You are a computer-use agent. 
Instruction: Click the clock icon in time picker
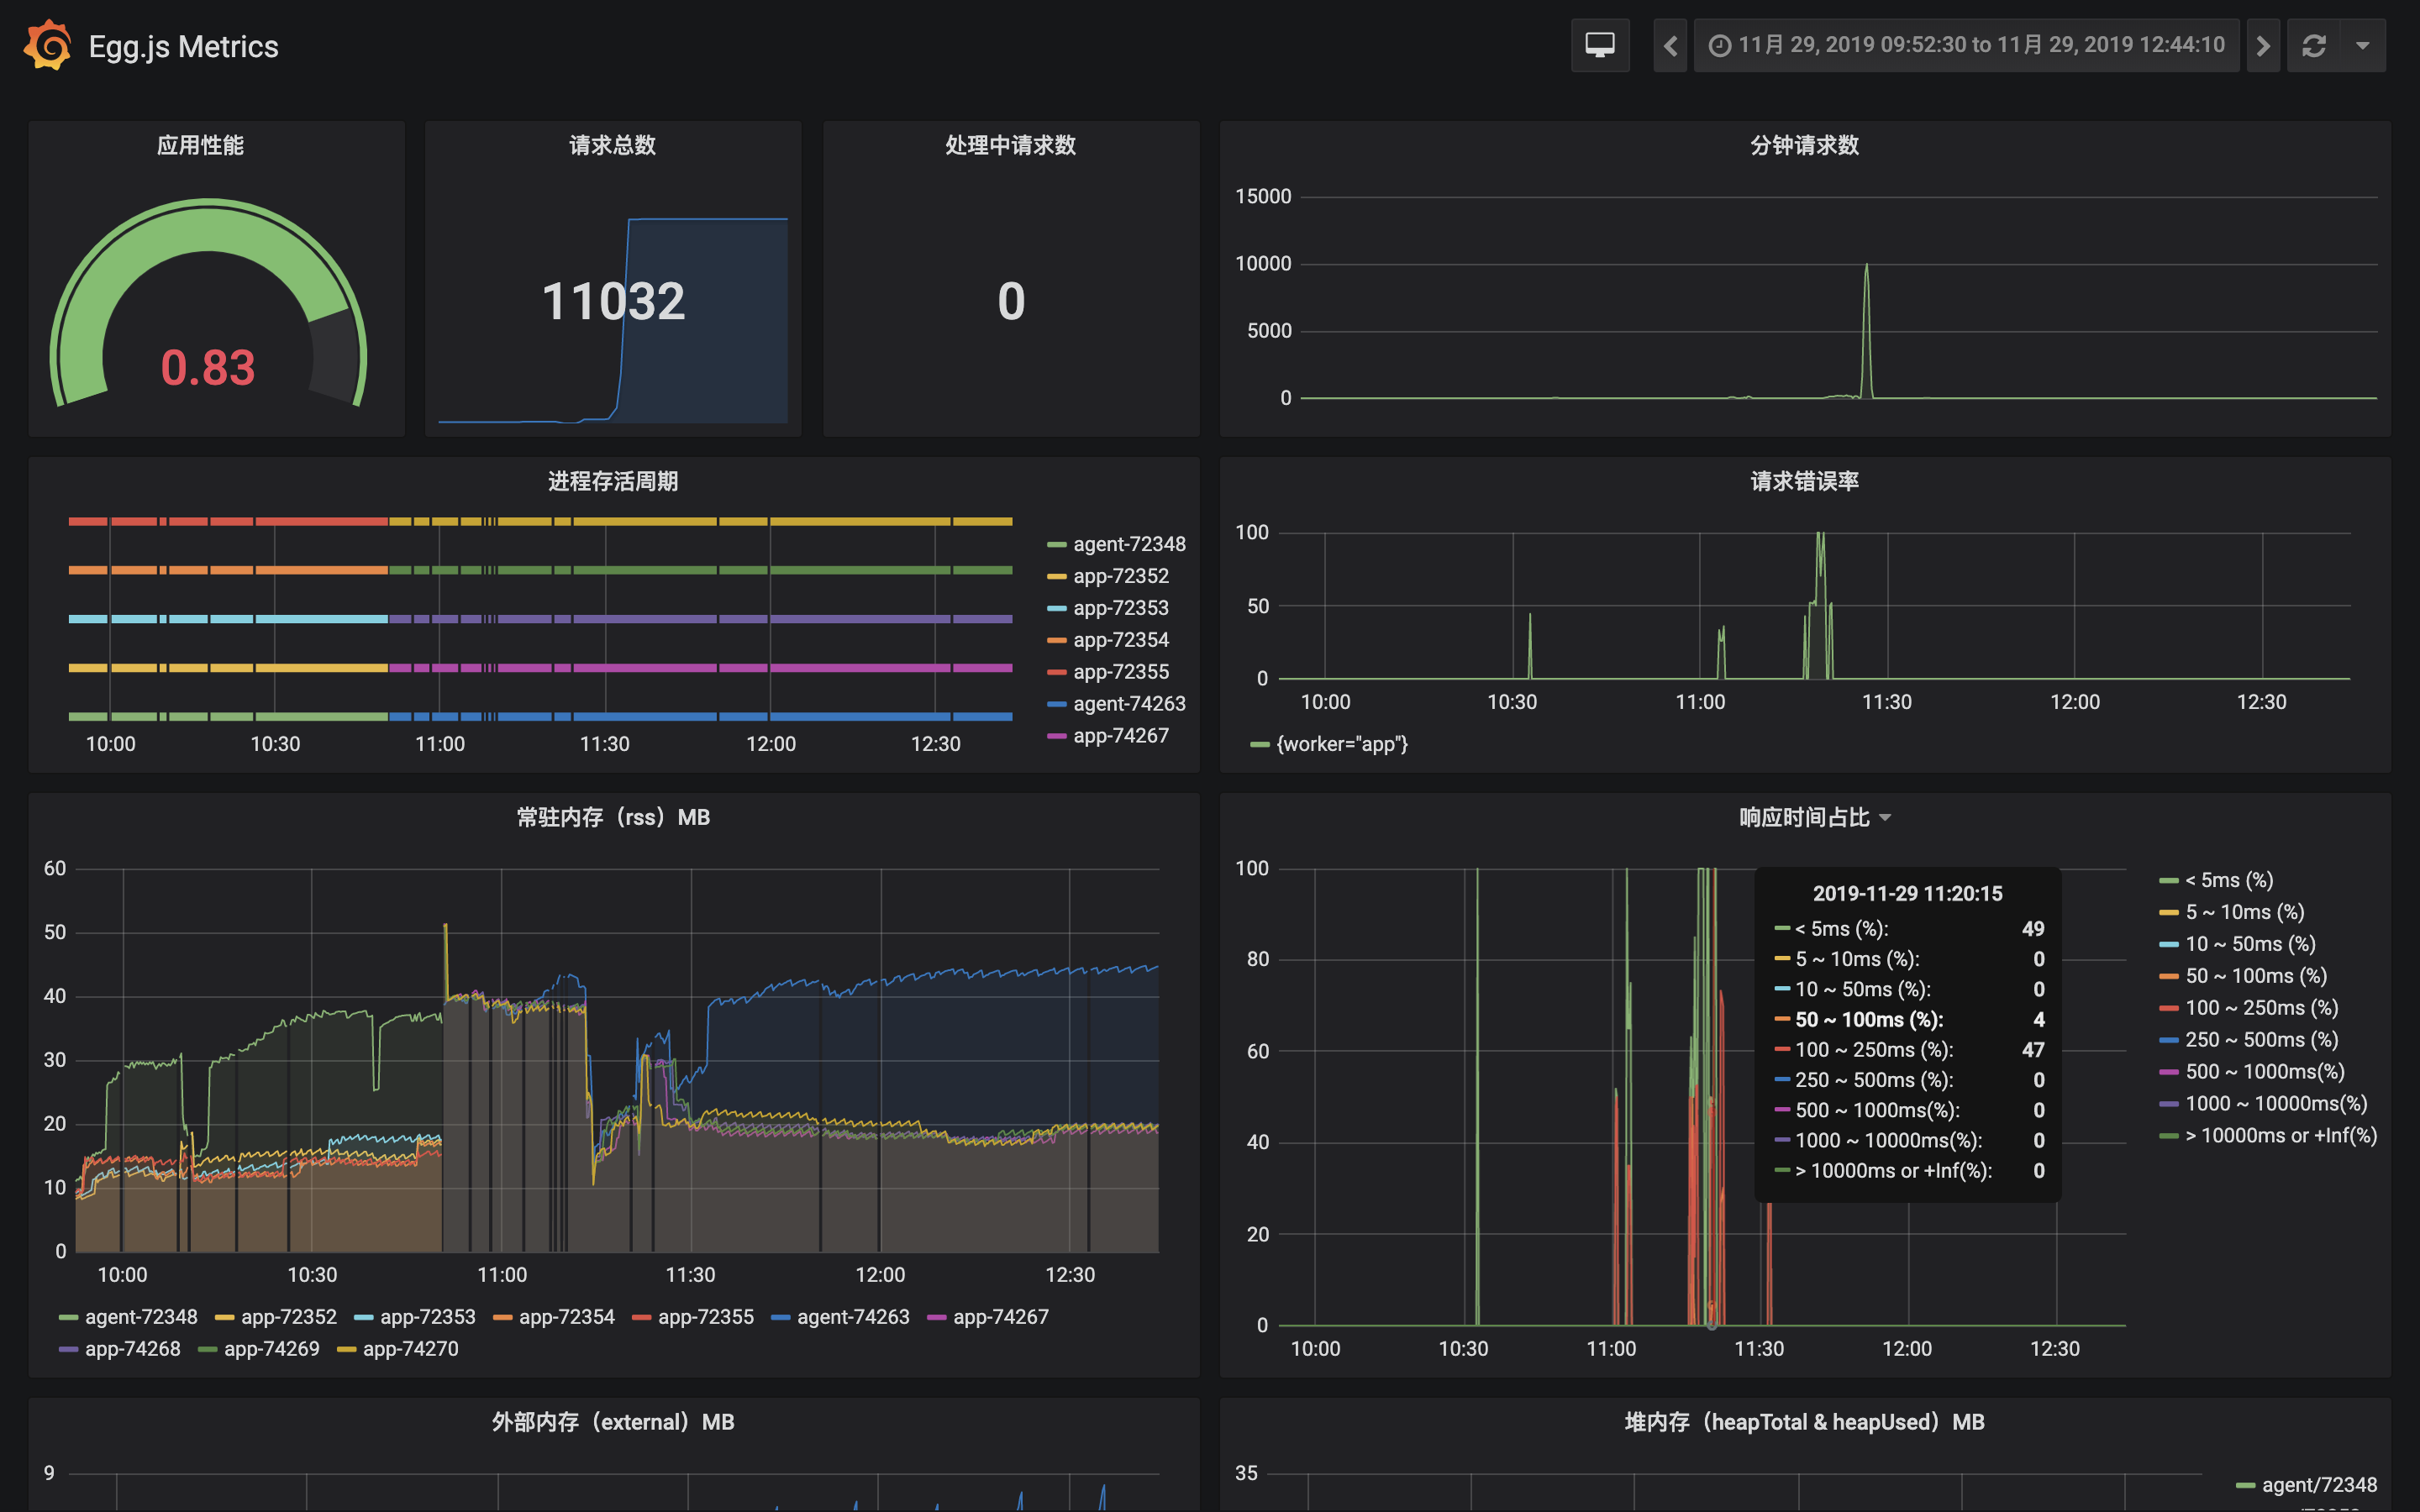pyautogui.click(x=1719, y=45)
